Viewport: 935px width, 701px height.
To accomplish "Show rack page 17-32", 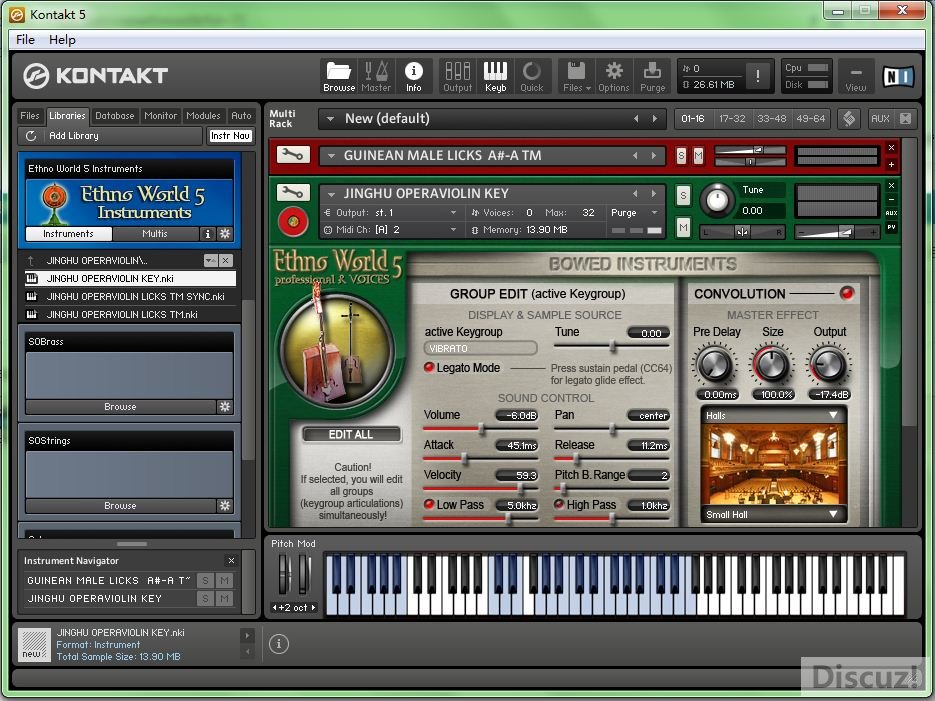I will [x=732, y=119].
